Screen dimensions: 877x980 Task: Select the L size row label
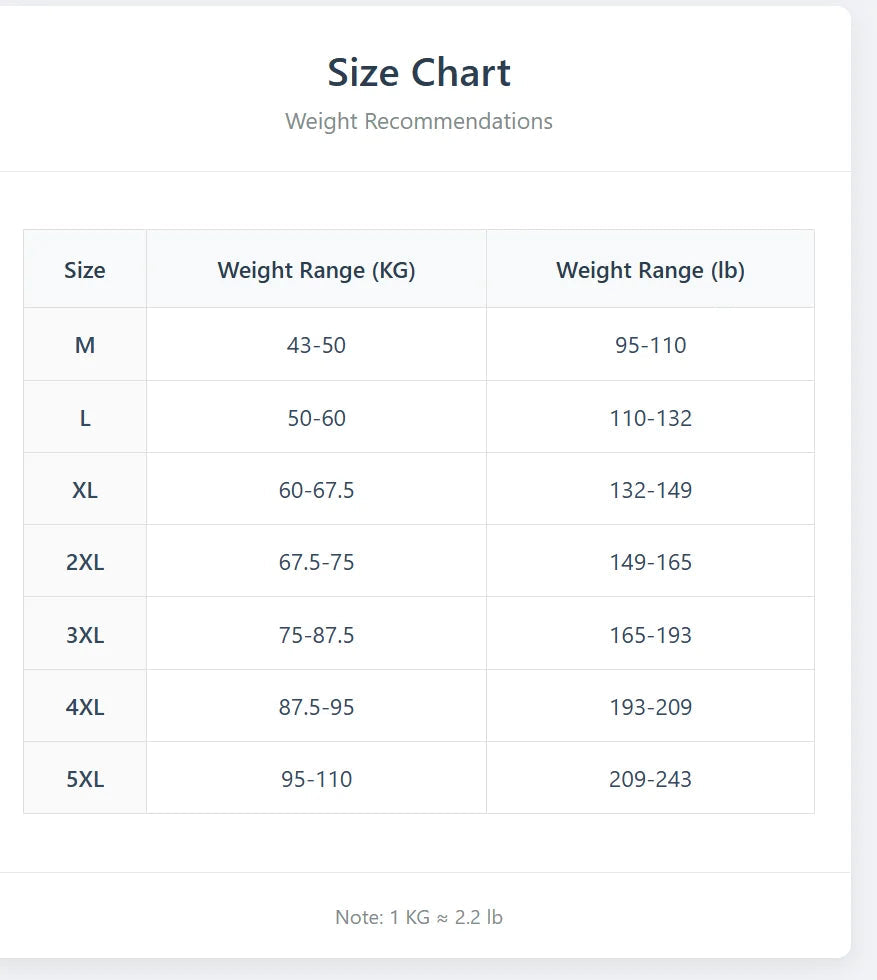coord(85,418)
